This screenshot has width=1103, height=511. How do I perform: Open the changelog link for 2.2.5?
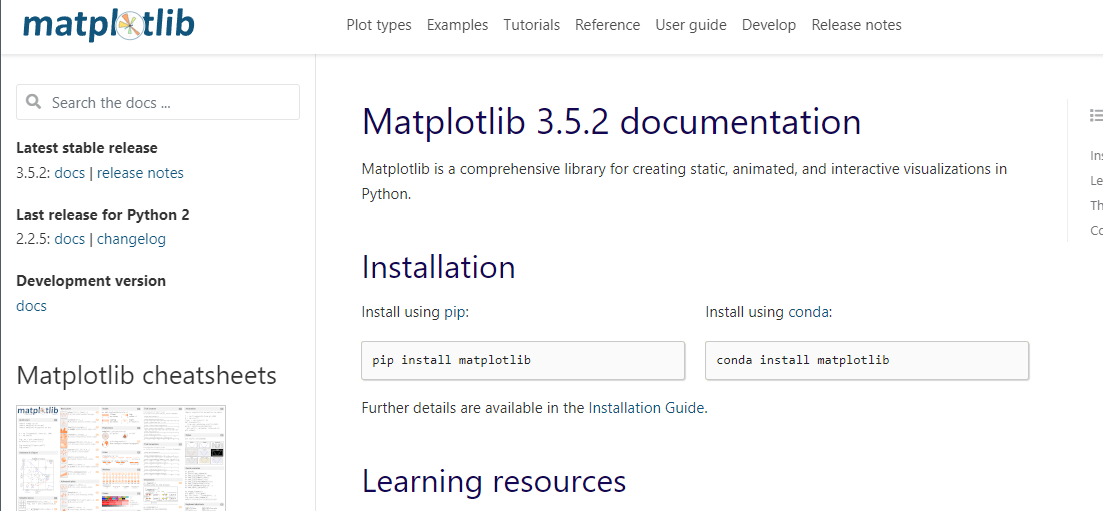(x=132, y=239)
